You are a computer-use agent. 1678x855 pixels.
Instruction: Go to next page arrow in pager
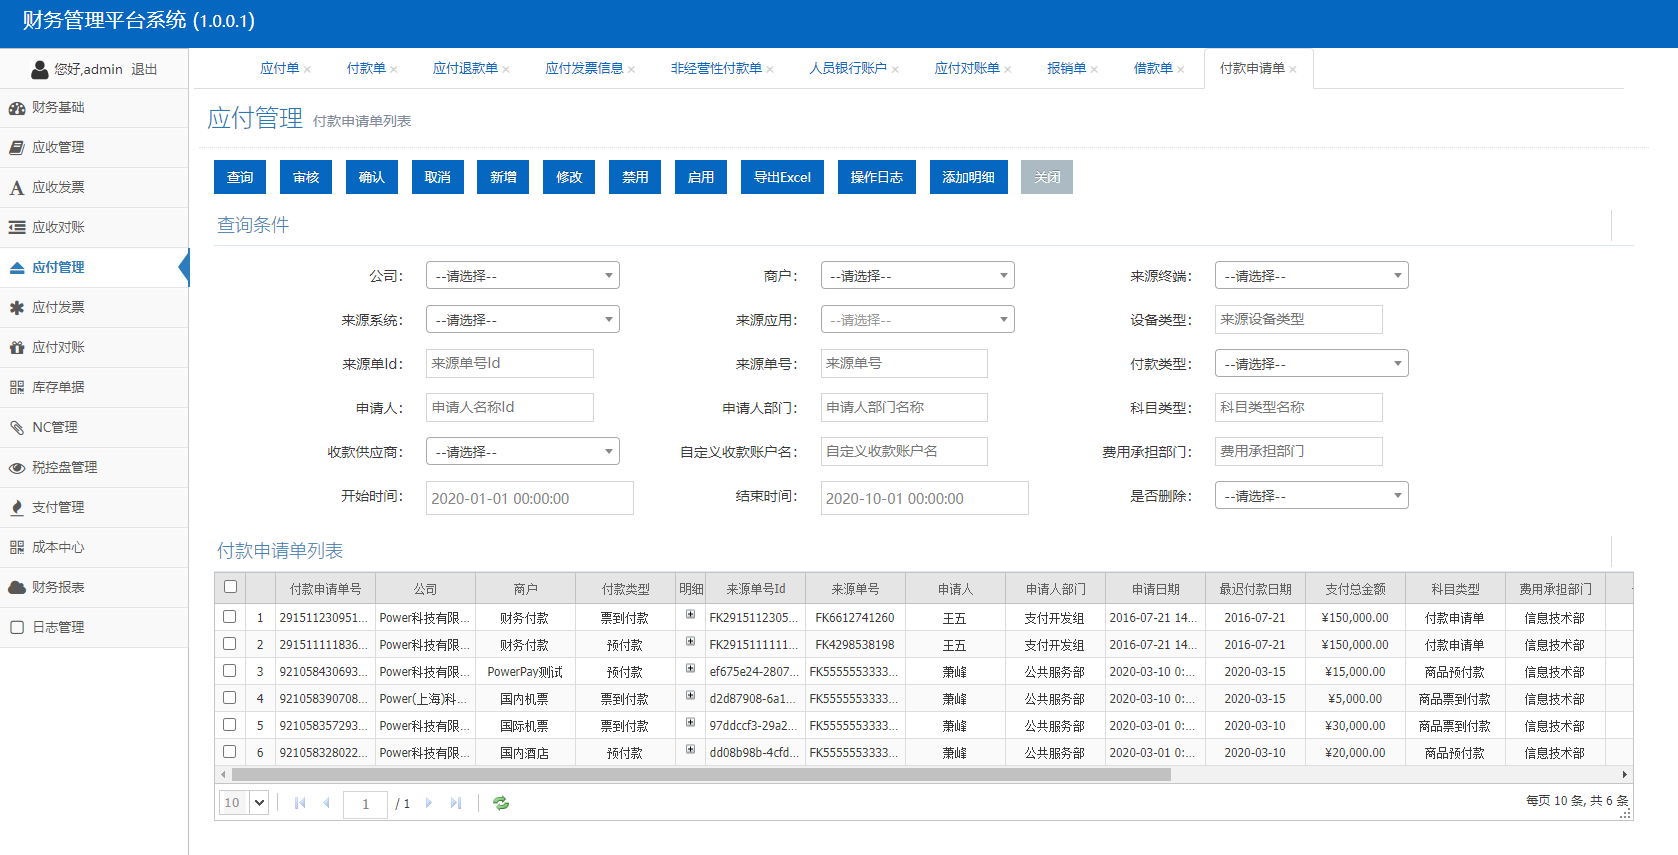click(x=429, y=803)
